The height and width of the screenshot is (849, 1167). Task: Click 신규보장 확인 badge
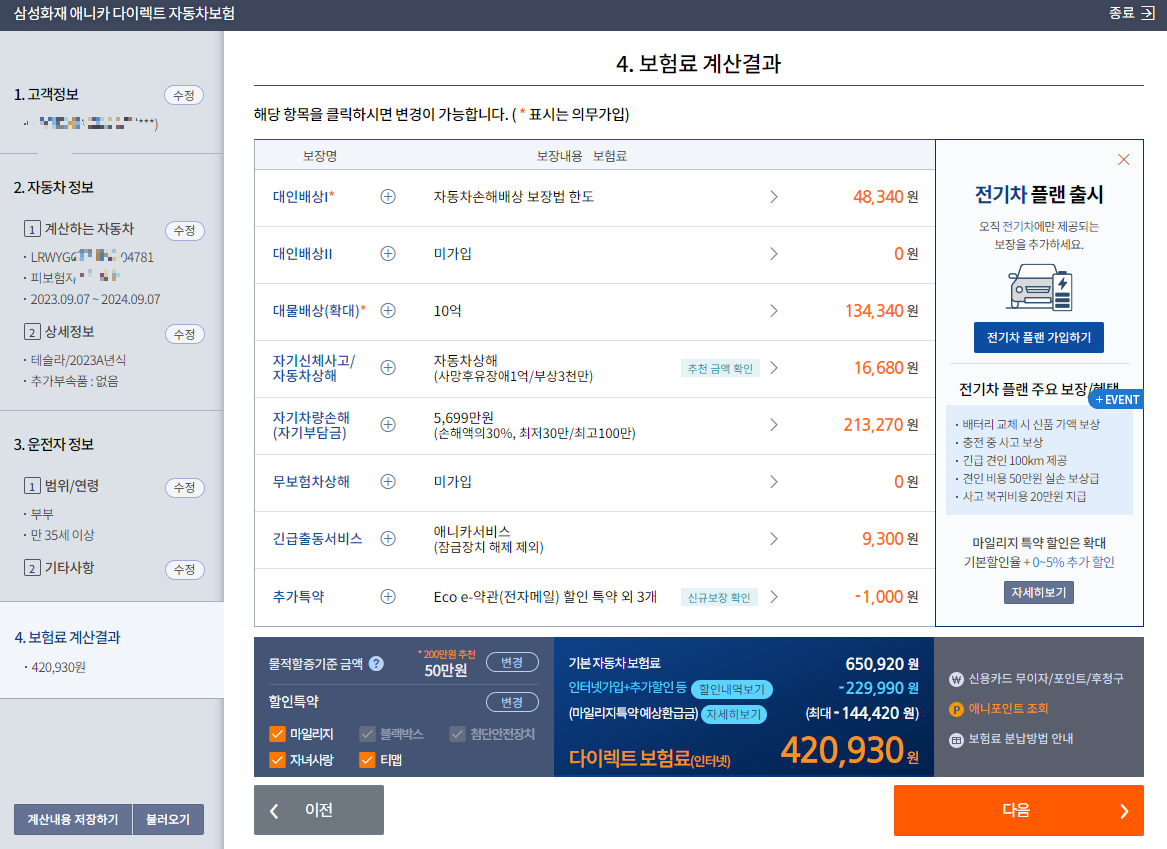coord(719,597)
